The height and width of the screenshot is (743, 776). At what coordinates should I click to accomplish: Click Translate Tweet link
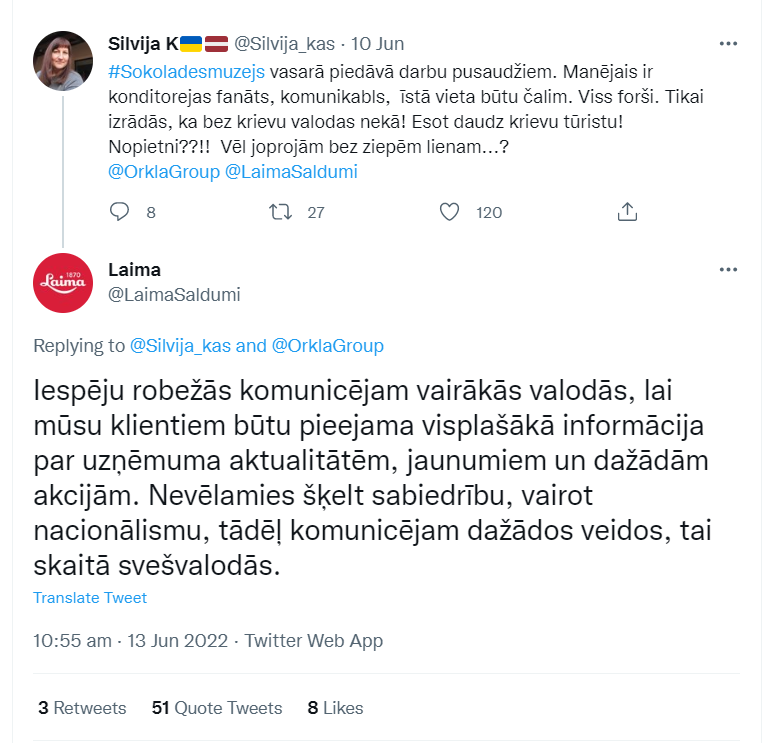pos(90,597)
